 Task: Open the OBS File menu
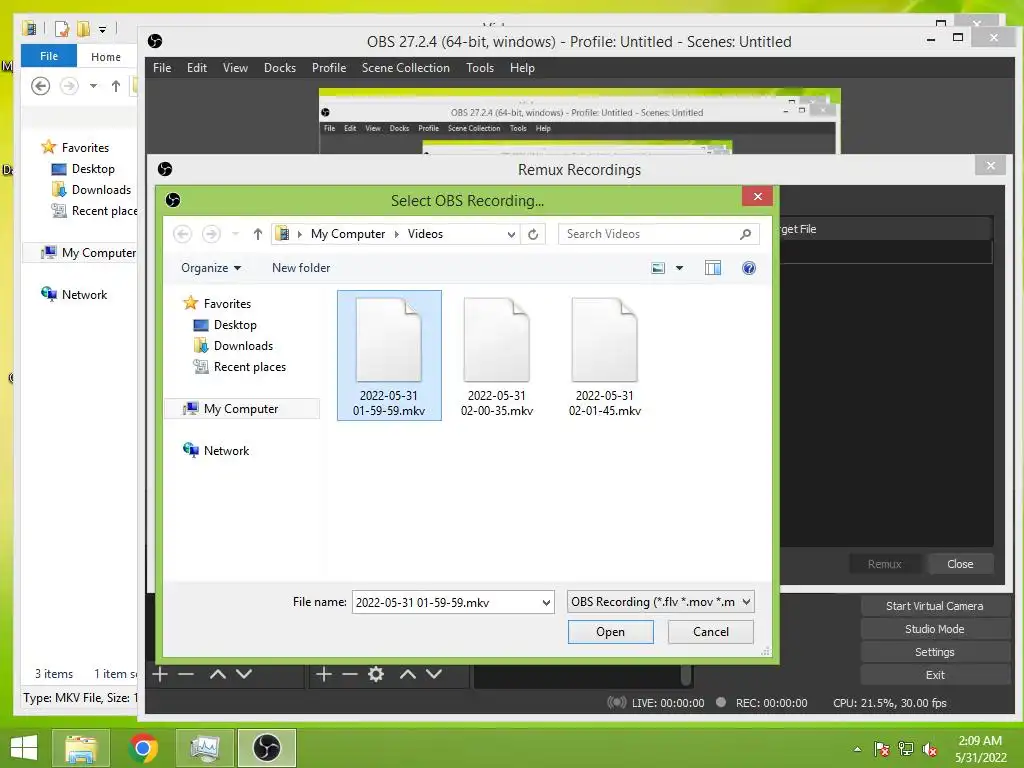pos(162,68)
